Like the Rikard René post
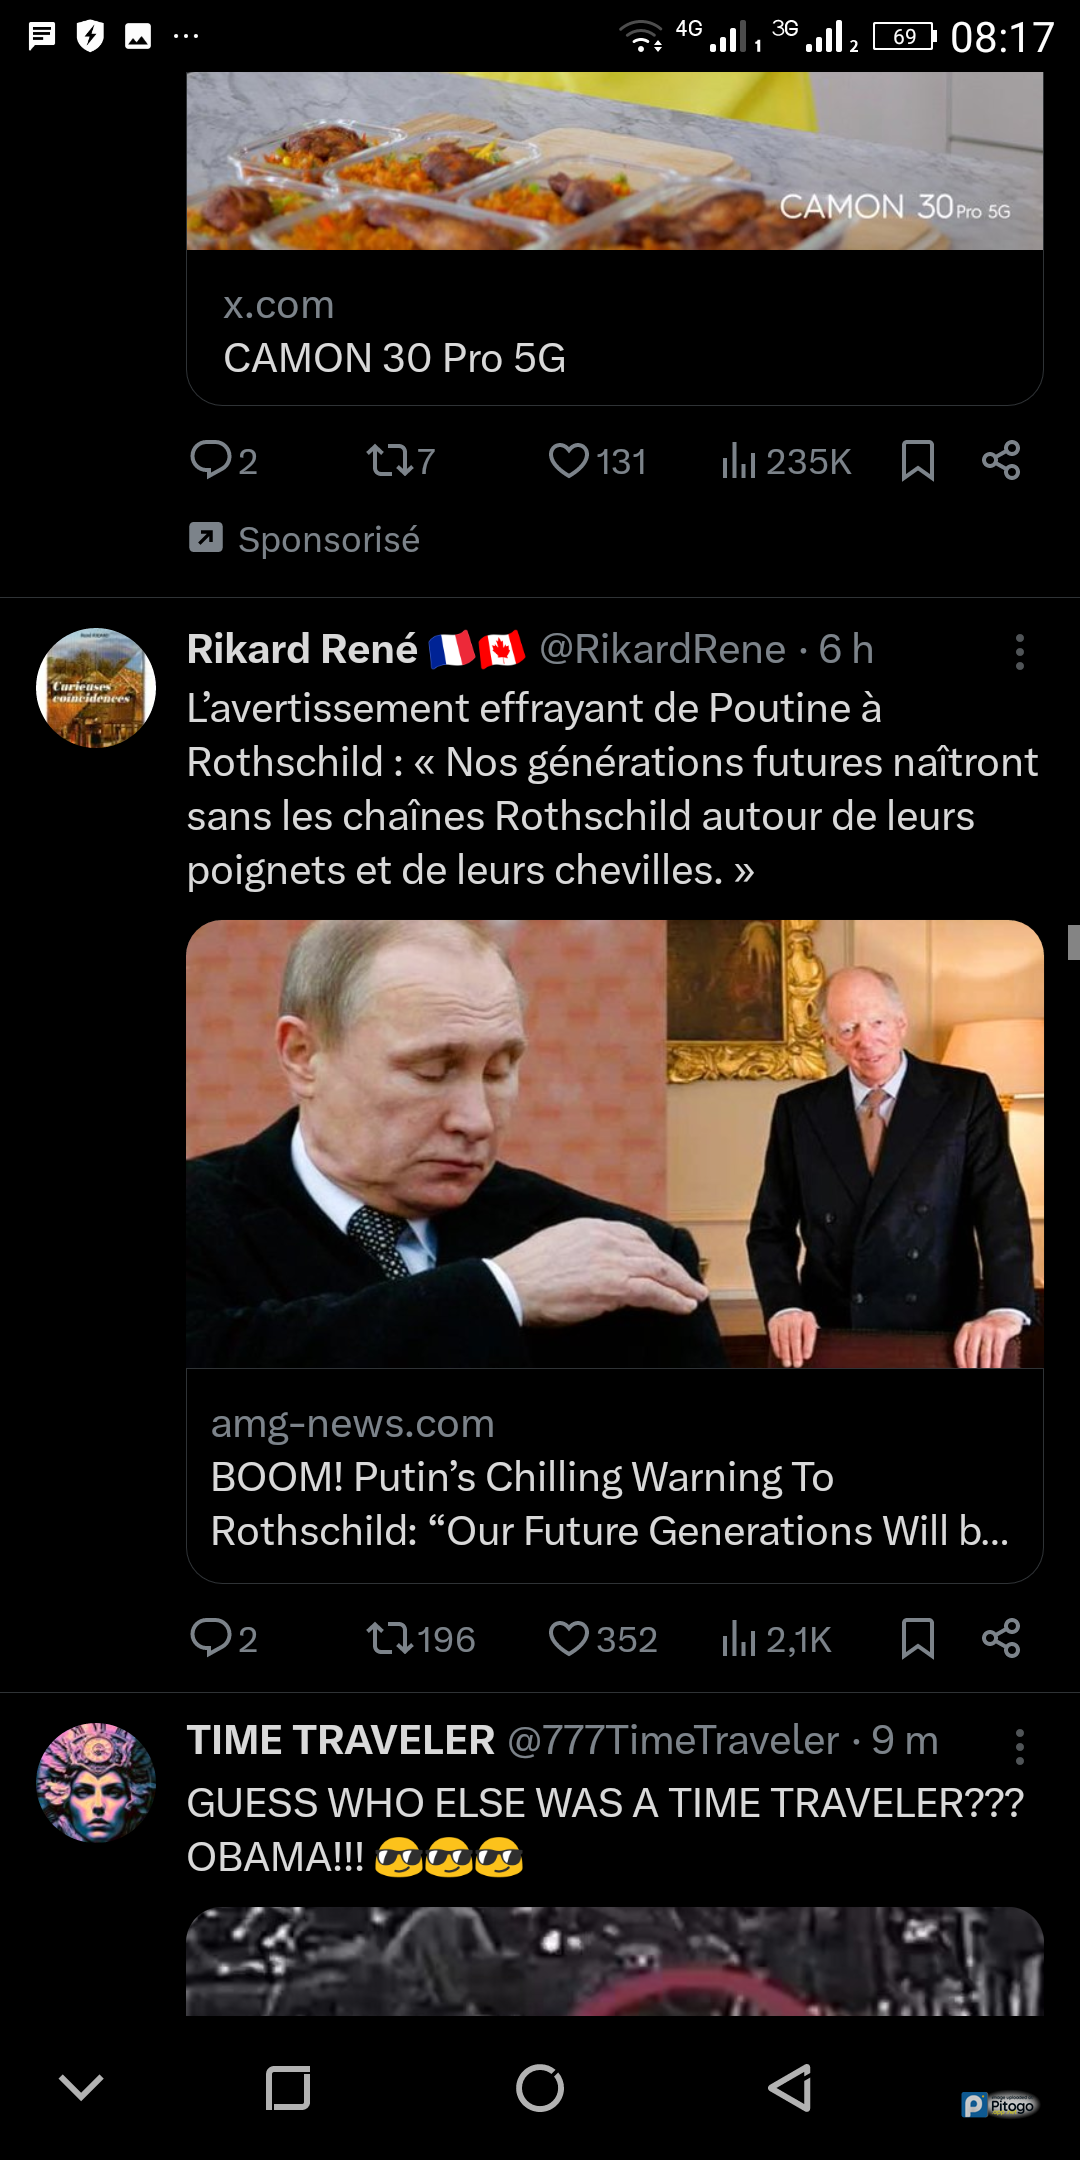The image size is (1080, 2160). coord(569,1639)
